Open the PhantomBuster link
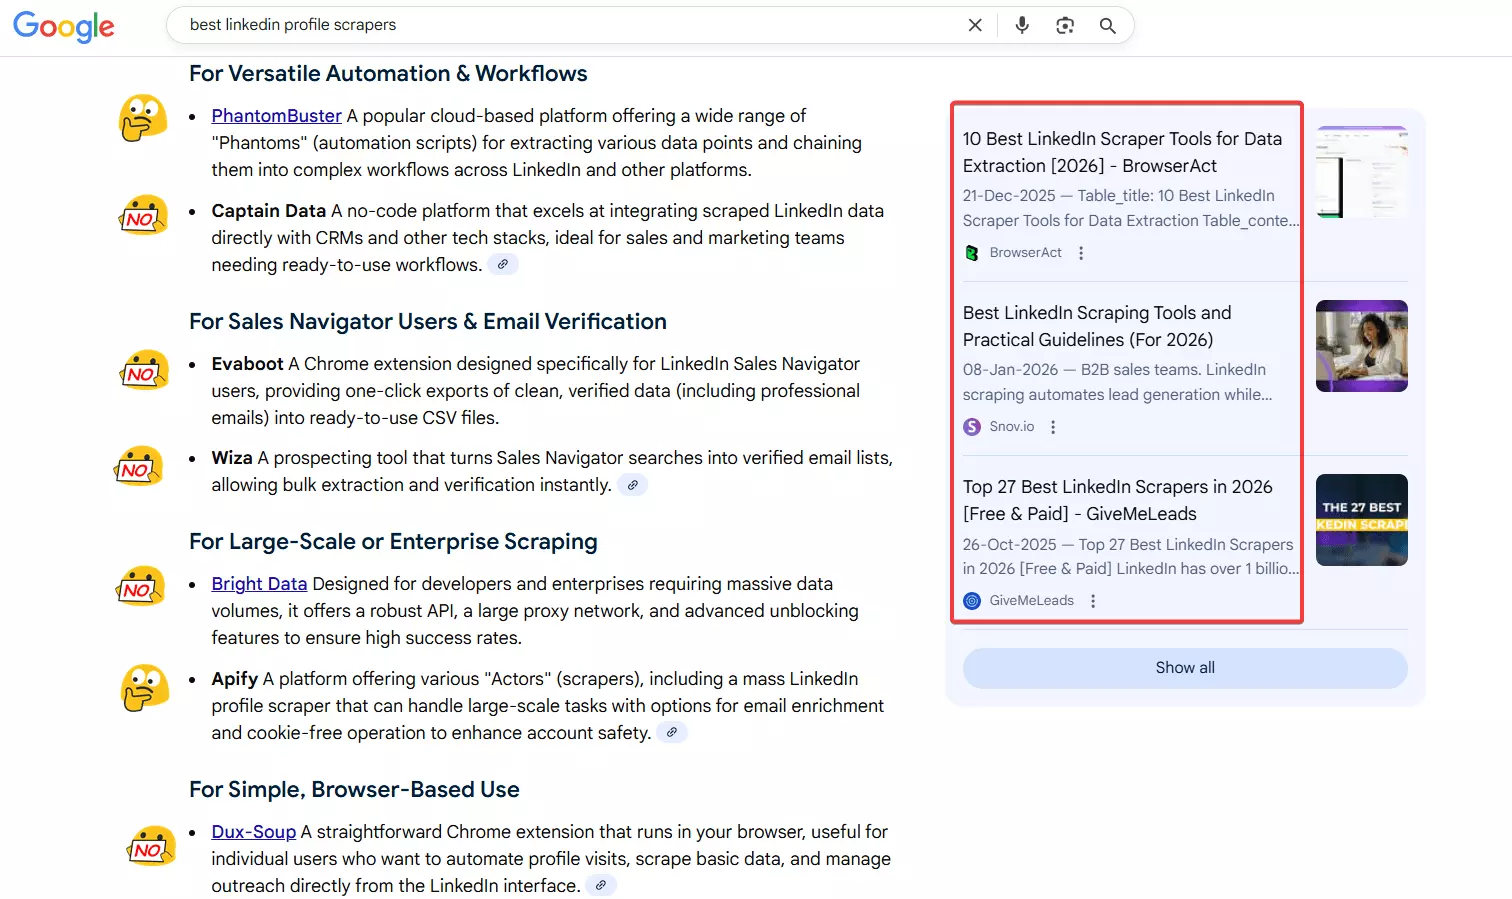 276,116
